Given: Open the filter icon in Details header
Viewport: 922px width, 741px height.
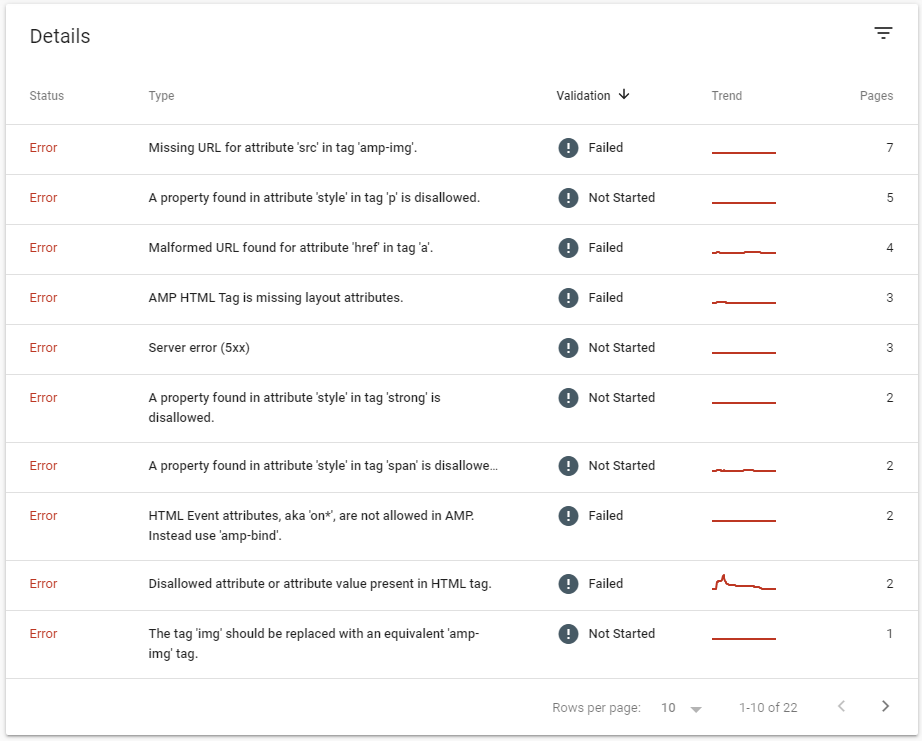Looking at the screenshot, I should point(883,33).
